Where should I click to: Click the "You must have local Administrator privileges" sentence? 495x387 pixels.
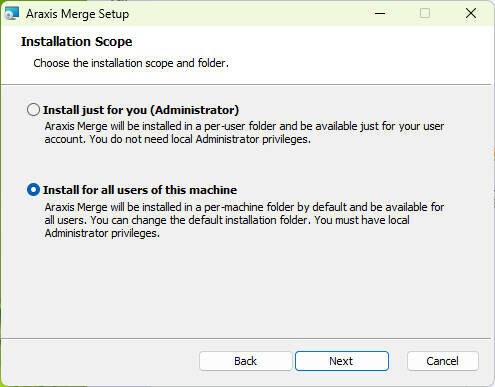click(227, 227)
